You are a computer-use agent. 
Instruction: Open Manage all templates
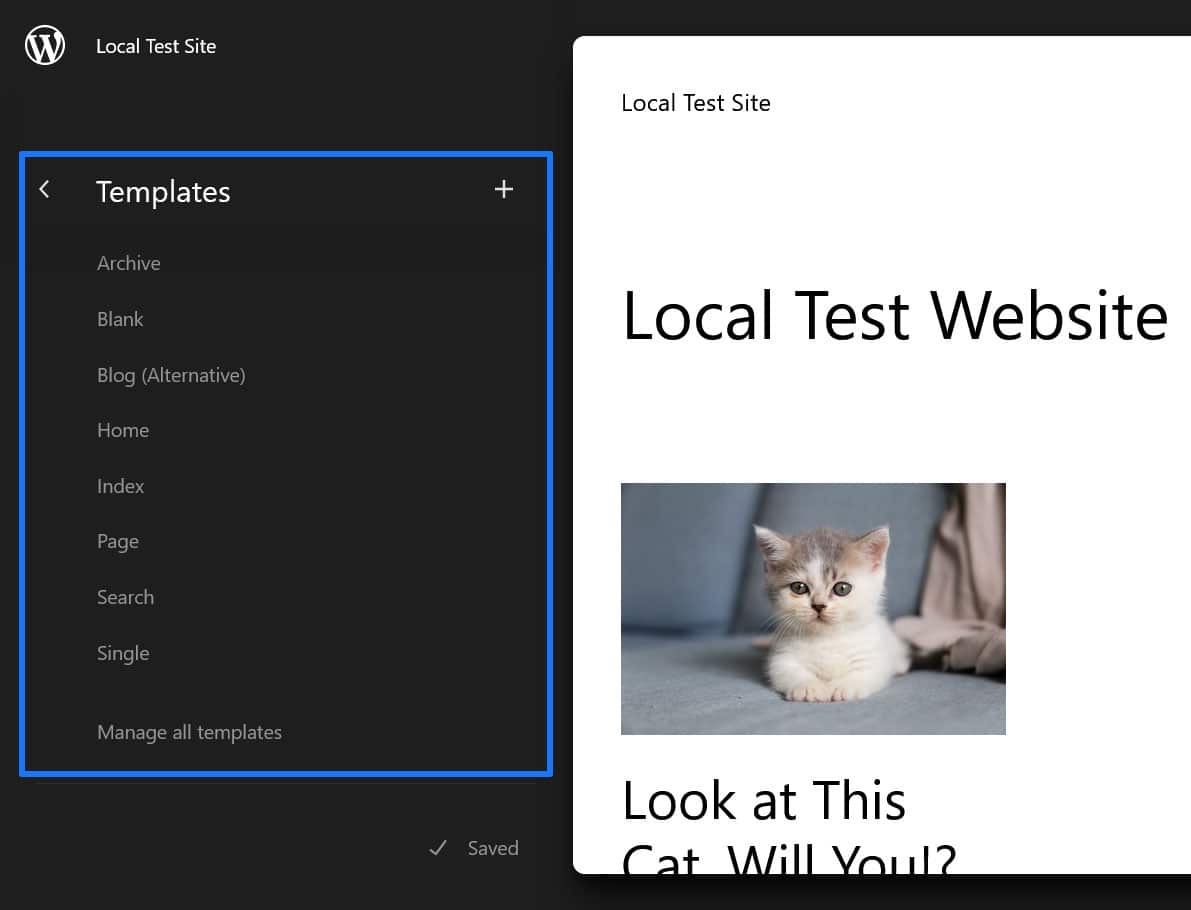point(189,732)
